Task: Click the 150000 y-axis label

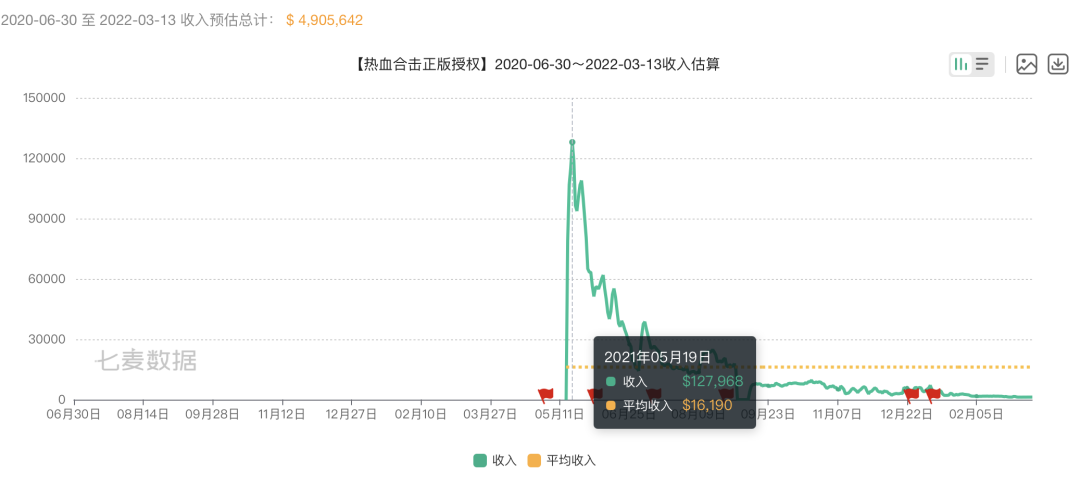Action: coord(44,98)
